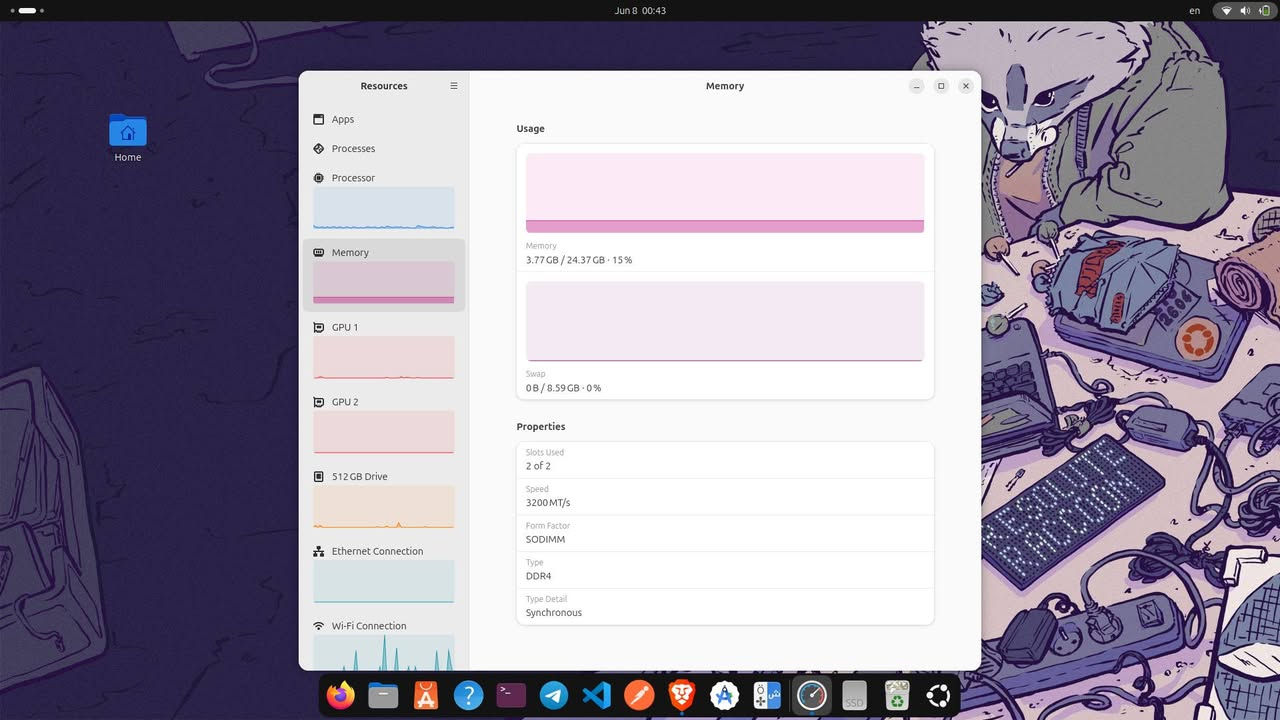
Task: Click the 'Usage' section heading
Action: 530,129
